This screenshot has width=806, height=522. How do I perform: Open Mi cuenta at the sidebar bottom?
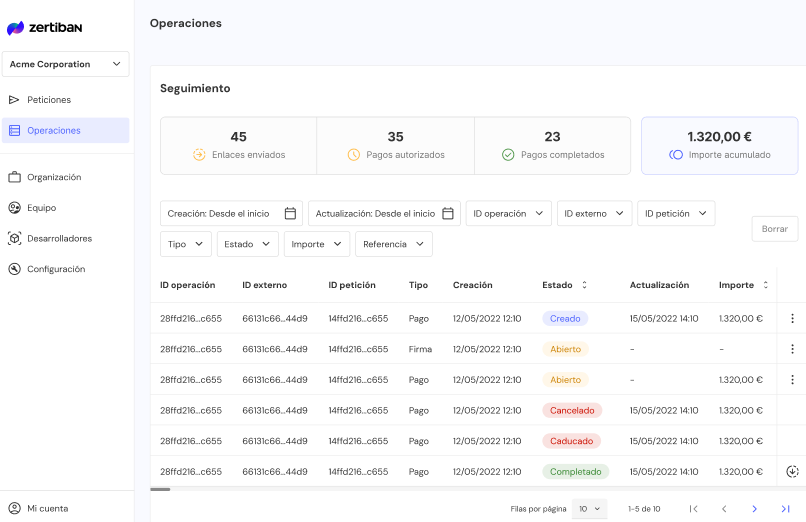tap(47, 508)
